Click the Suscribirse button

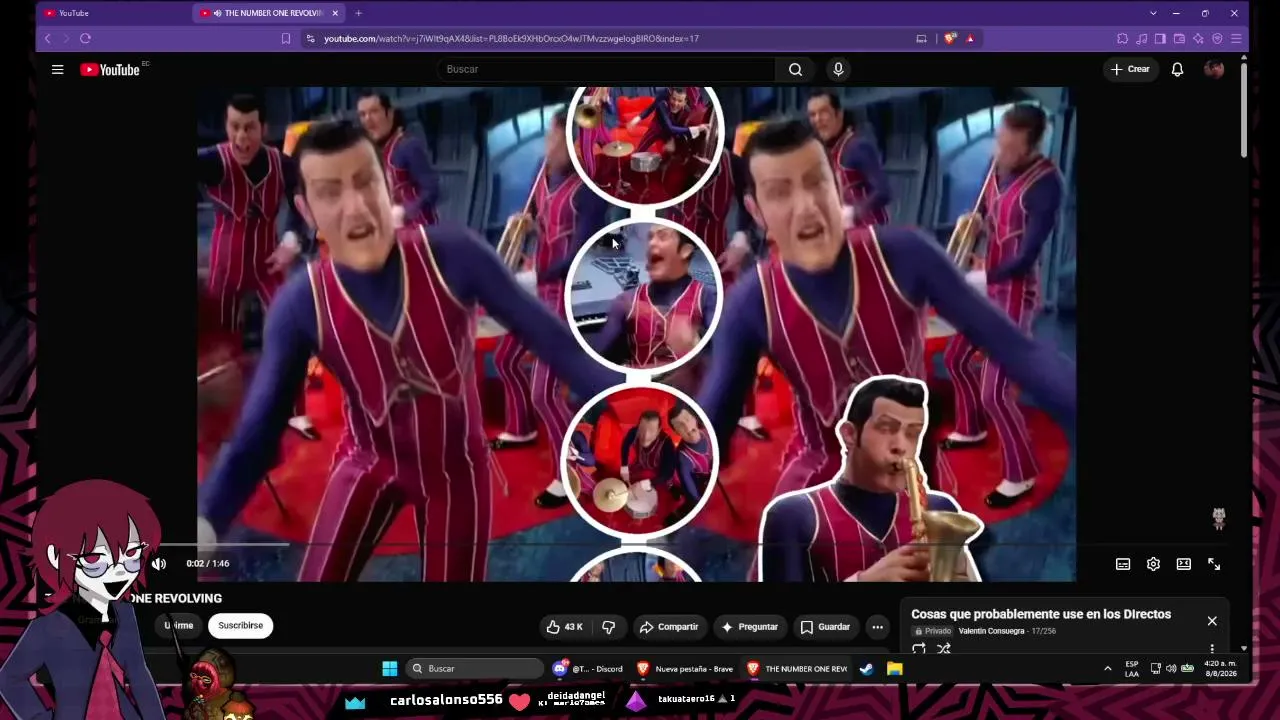coord(241,625)
